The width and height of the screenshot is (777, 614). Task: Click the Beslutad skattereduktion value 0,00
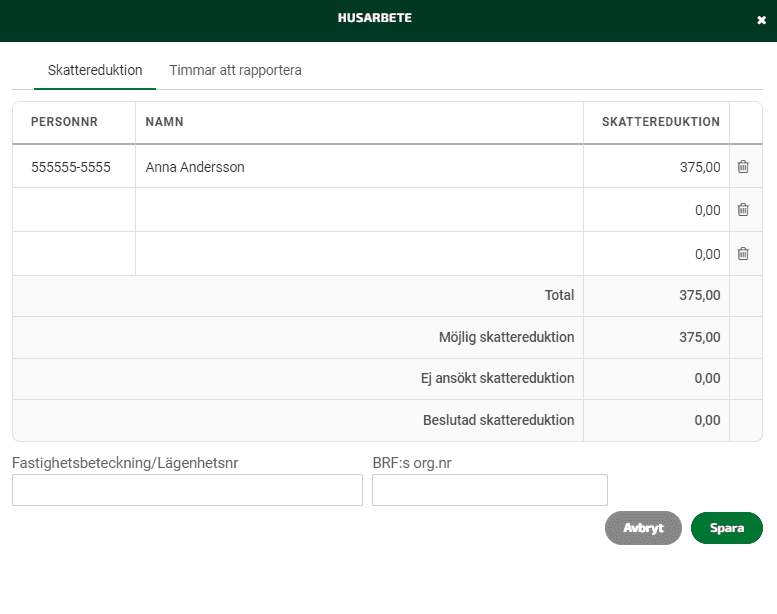pos(707,420)
